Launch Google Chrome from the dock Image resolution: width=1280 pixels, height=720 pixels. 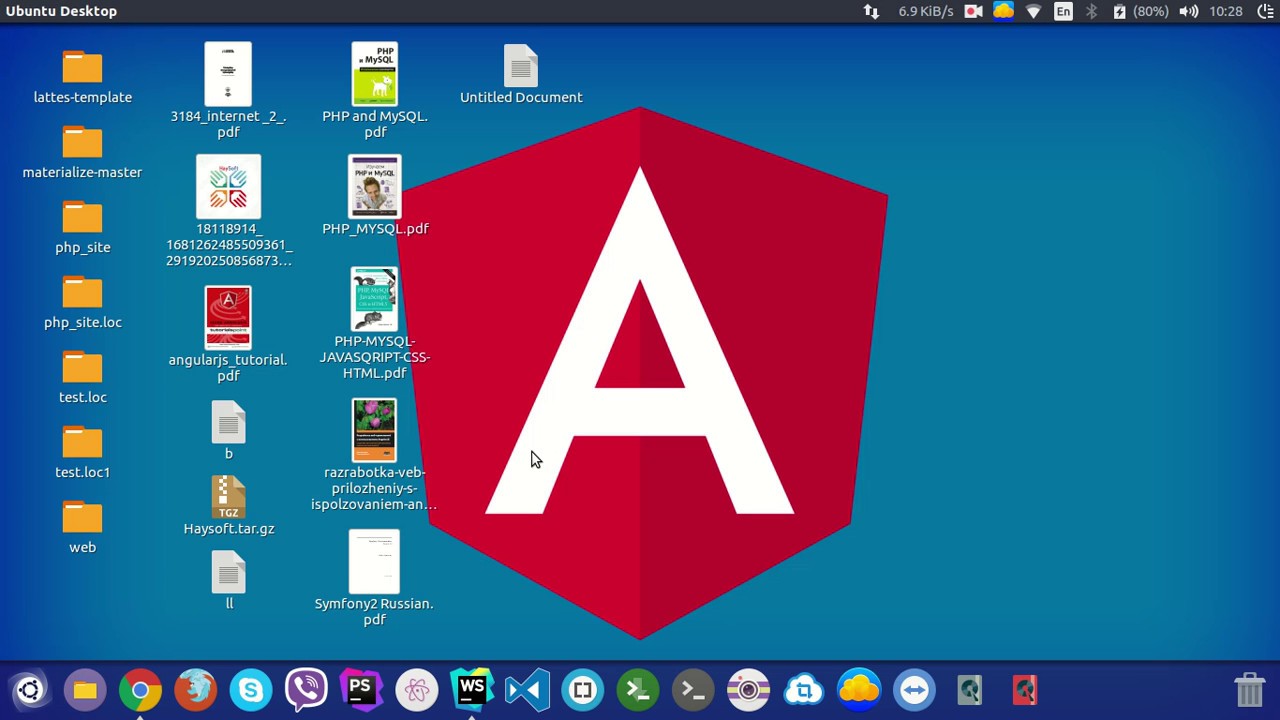coord(140,690)
